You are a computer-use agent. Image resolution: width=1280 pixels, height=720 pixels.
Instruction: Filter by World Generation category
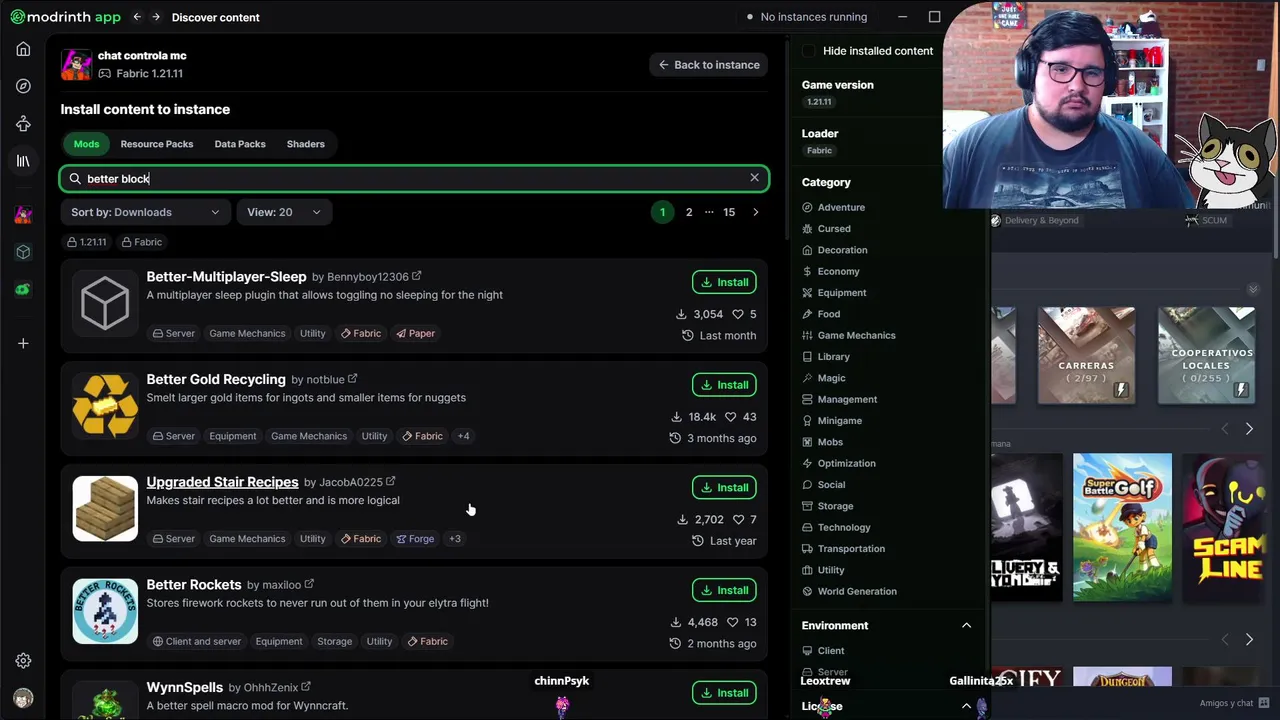pos(849,591)
